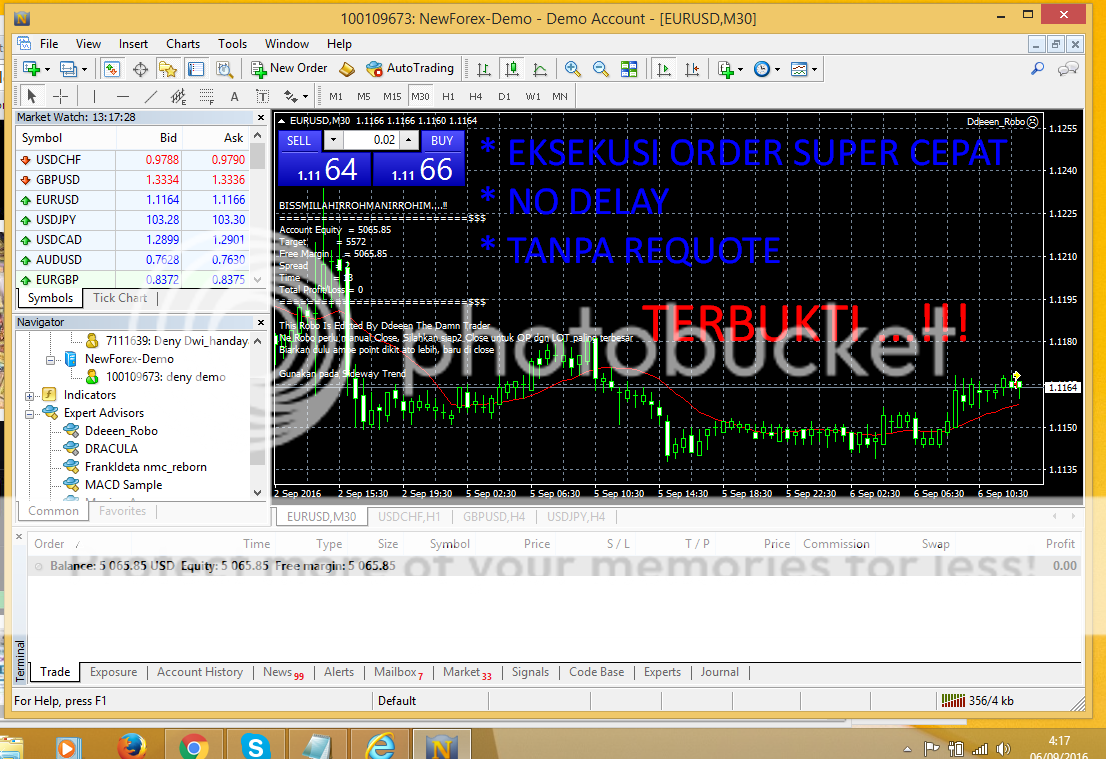This screenshot has width=1106, height=759.
Task: Click the Zoom In magnifier icon
Action: (572, 69)
